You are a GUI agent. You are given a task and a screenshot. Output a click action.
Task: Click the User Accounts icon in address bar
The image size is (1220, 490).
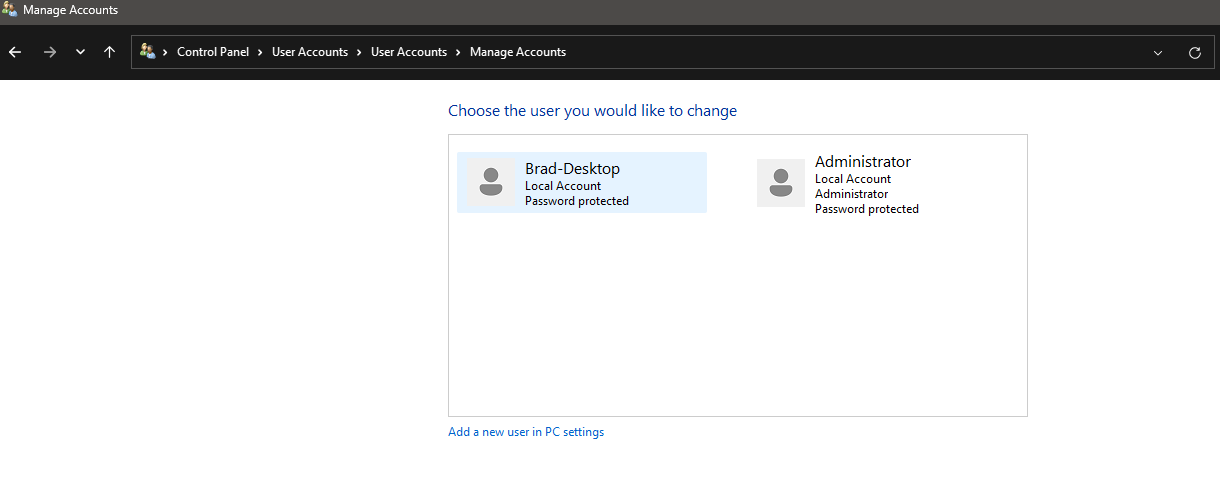pos(148,52)
